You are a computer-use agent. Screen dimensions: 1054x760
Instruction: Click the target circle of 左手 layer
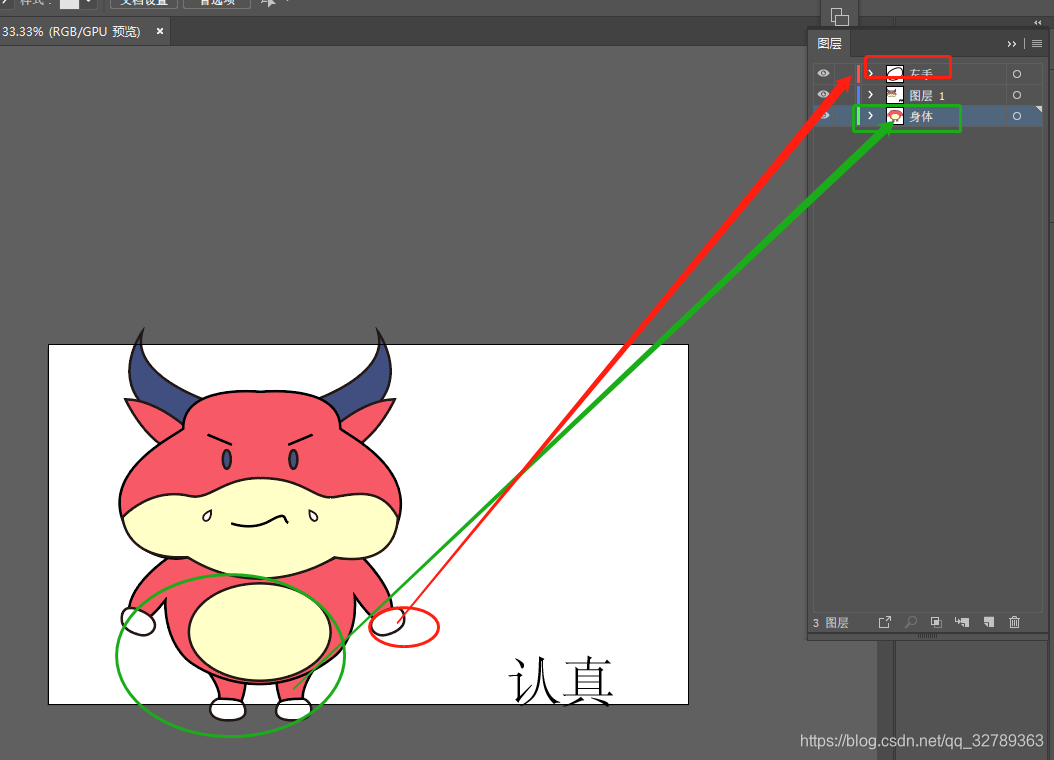point(1016,74)
